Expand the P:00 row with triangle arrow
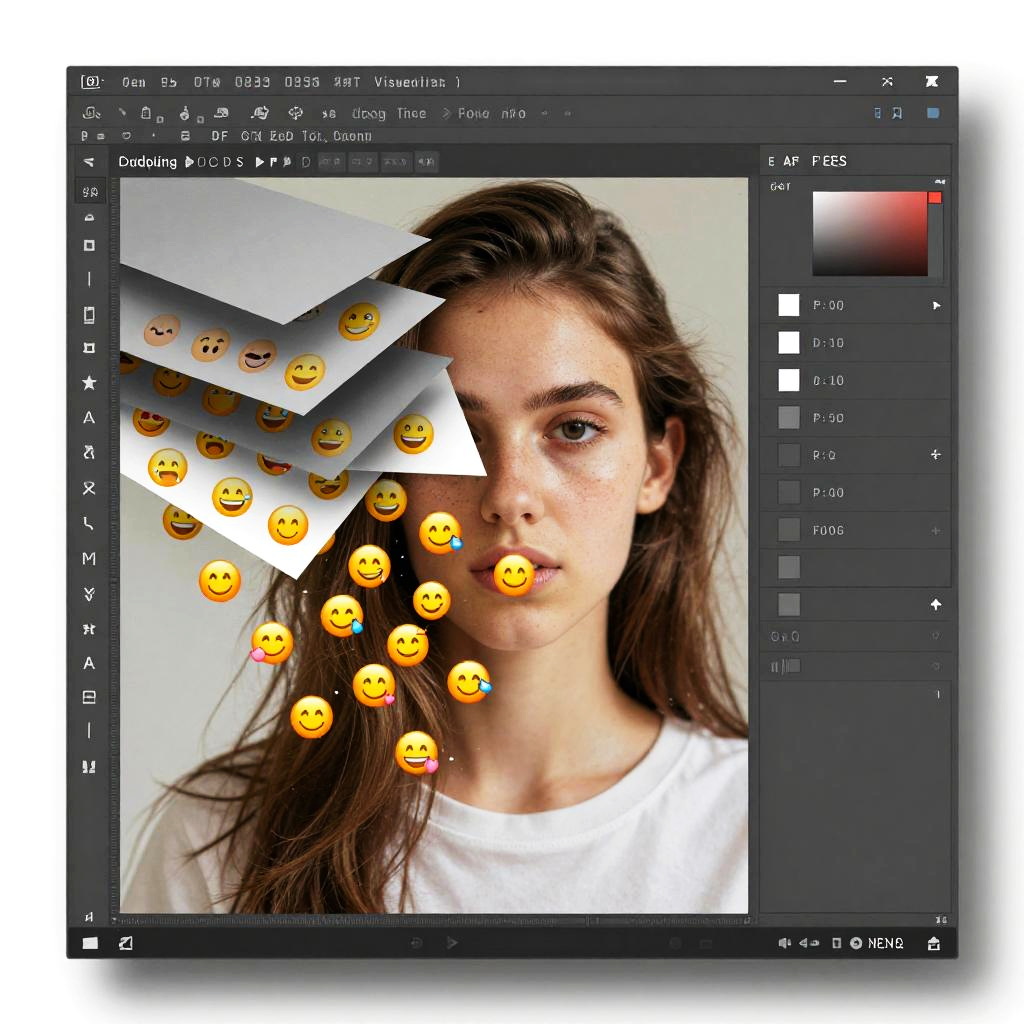The width and height of the screenshot is (1024, 1024). tap(936, 305)
